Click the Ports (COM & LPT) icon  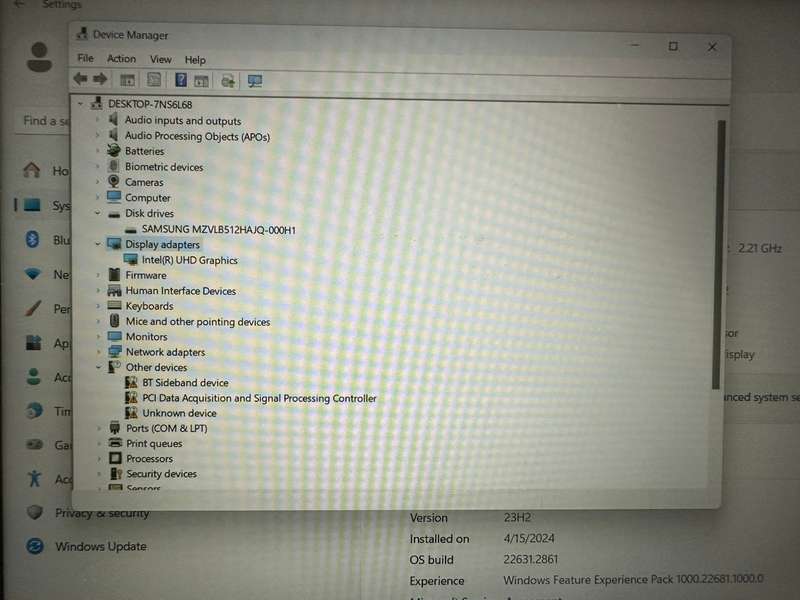(x=115, y=428)
